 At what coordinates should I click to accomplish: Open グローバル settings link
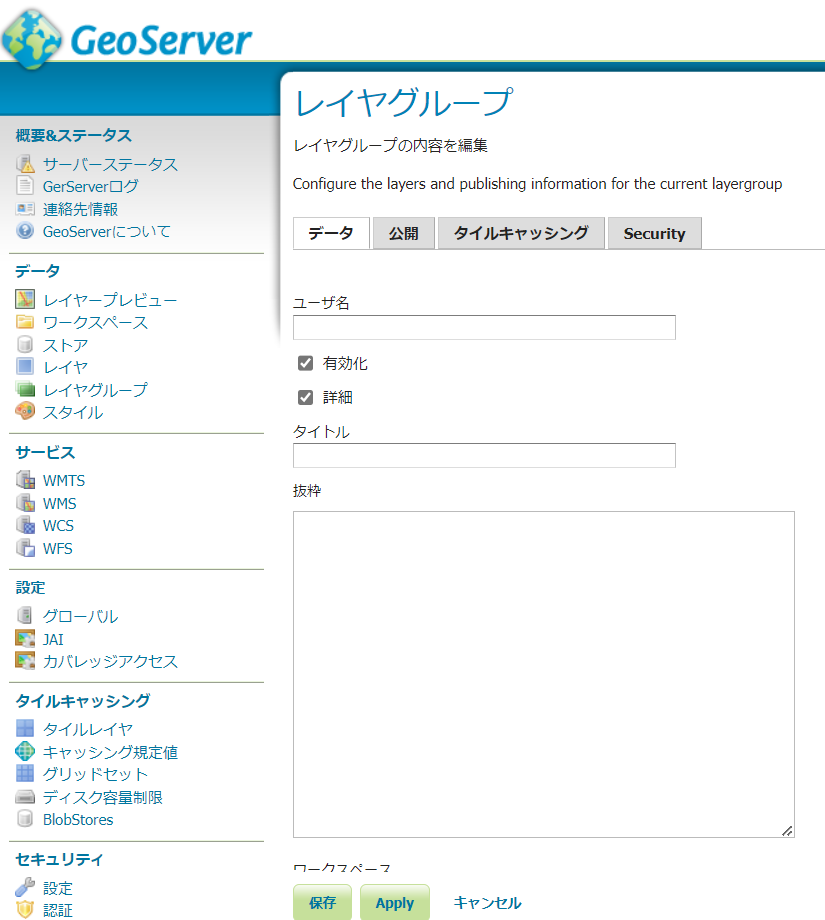[x=81, y=616]
